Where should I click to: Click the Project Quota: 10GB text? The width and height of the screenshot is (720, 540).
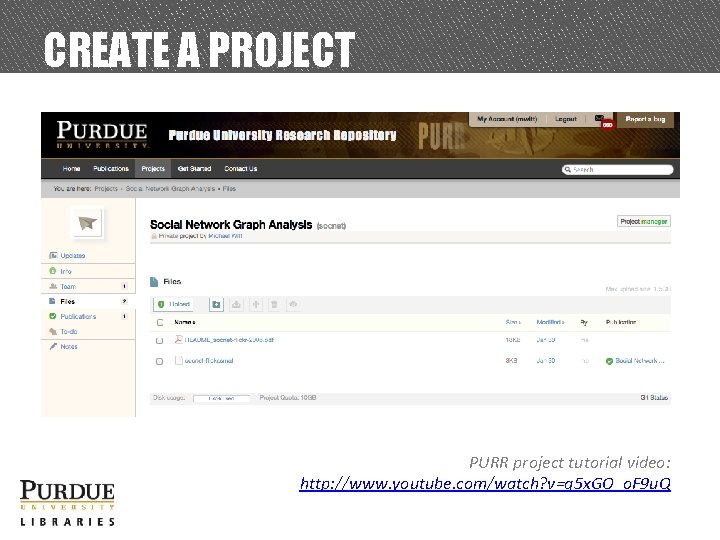(x=288, y=398)
